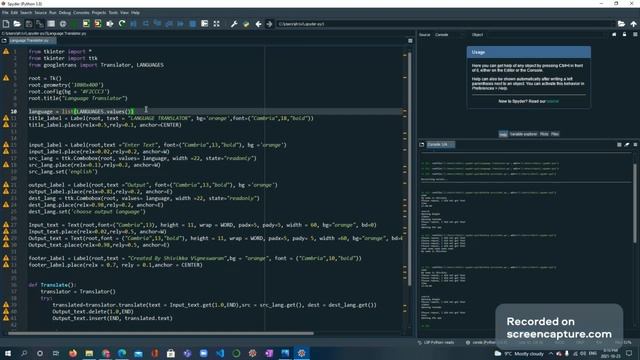Open the Help menu

click(135, 13)
